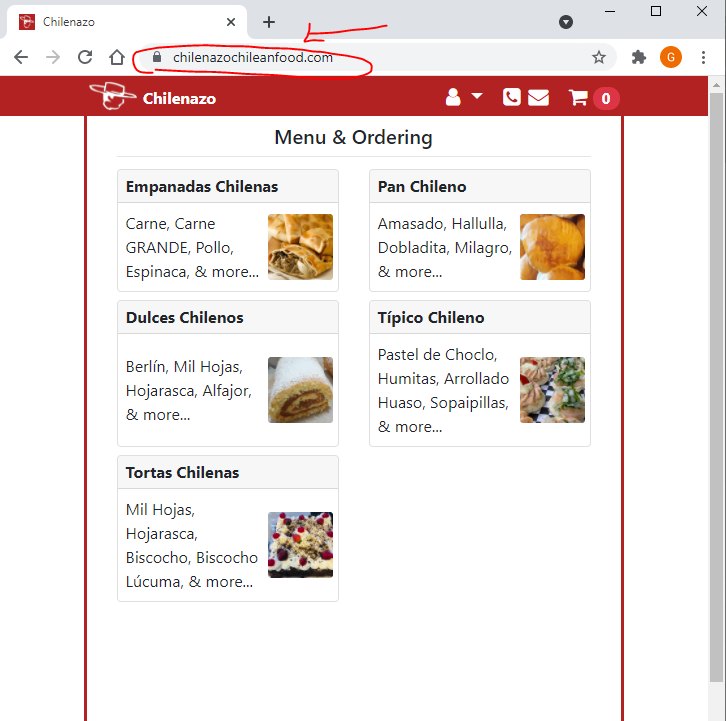The height and width of the screenshot is (721, 726).
Task: Click the Dulces Chilenos cake roll thumbnail
Action: 300,390
